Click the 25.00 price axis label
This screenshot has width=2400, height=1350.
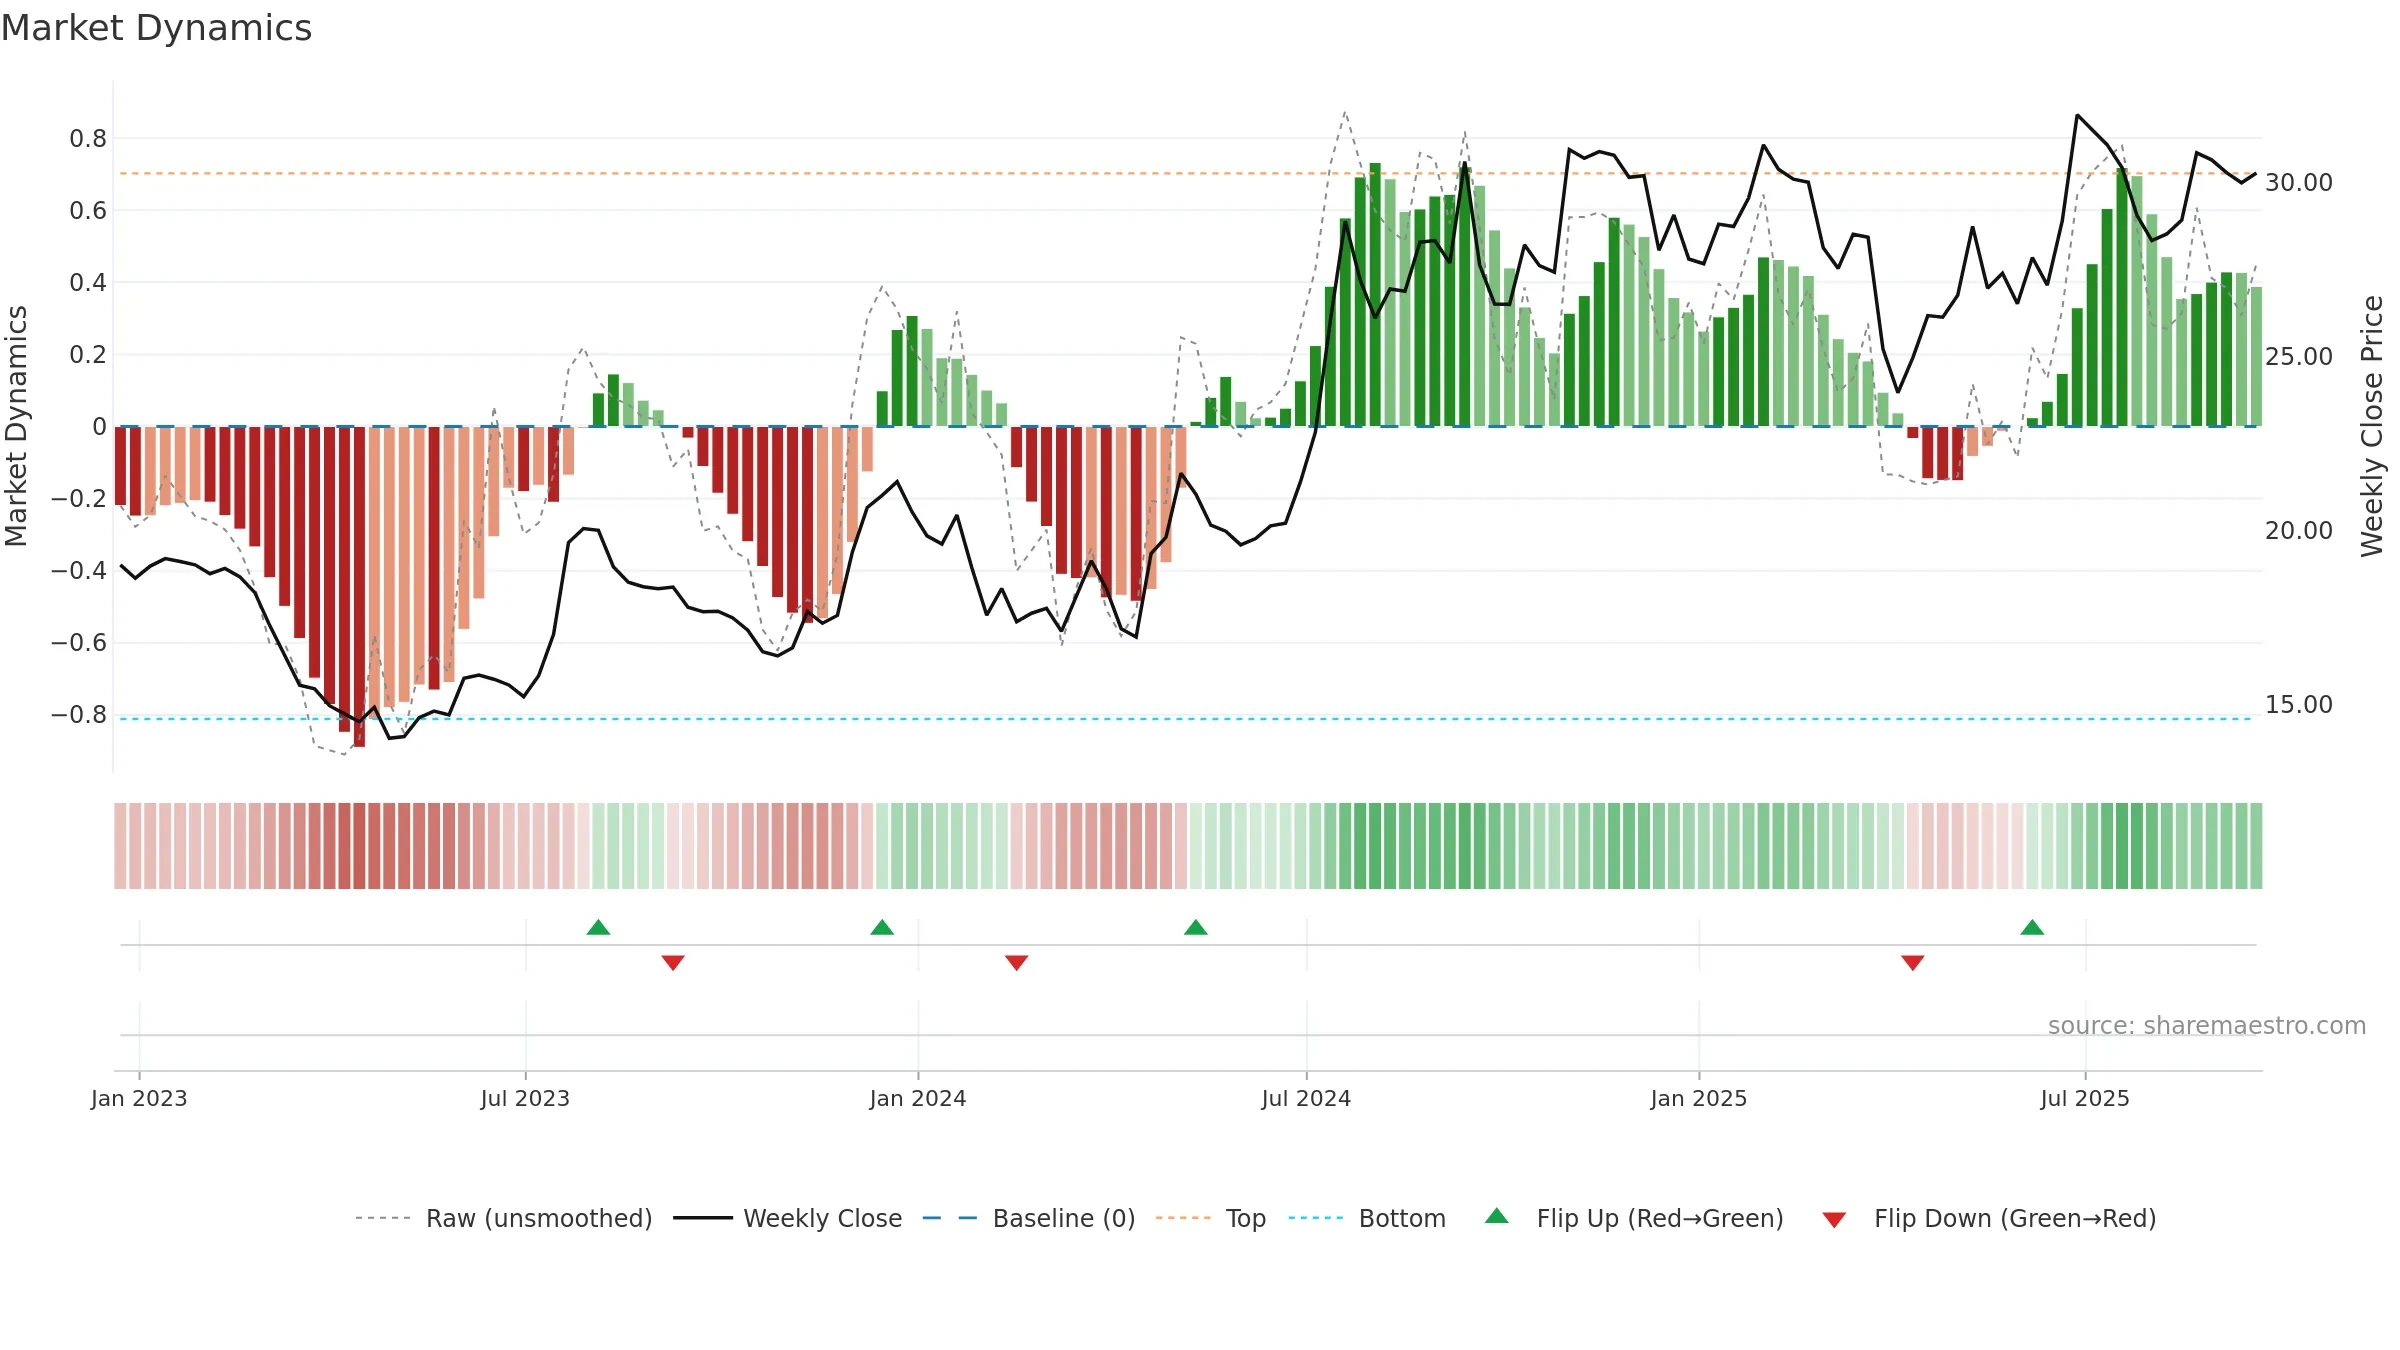tap(2299, 357)
